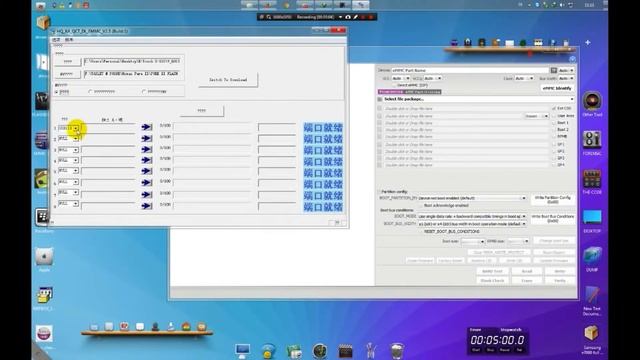Open the BOOT_PARTITION_EN dropdown
Viewport: 640px width, 360px height.
point(524,198)
